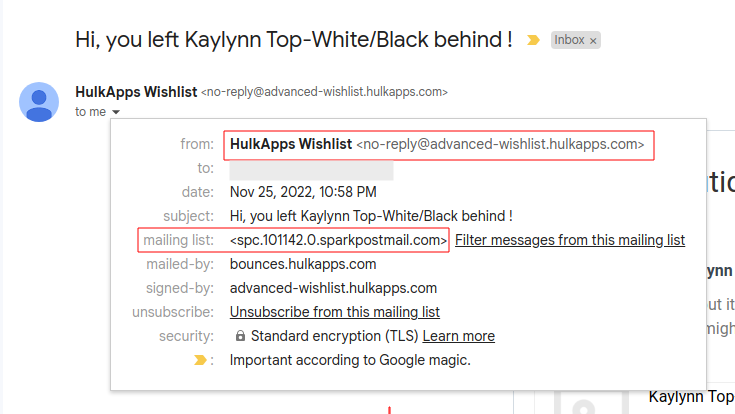Click the yellow importance marker beside the subject
The height and width of the screenshot is (414, 735).
coord(534,41)
